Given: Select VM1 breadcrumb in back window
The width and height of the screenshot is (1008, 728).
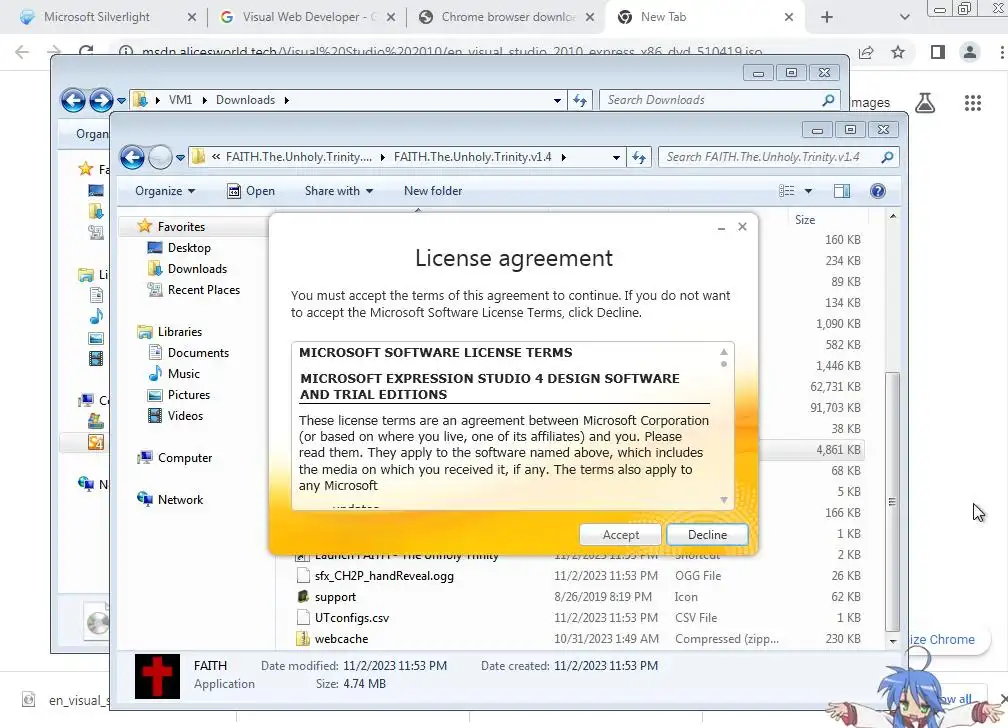Looking at the screenshot, I should (180, 100).
